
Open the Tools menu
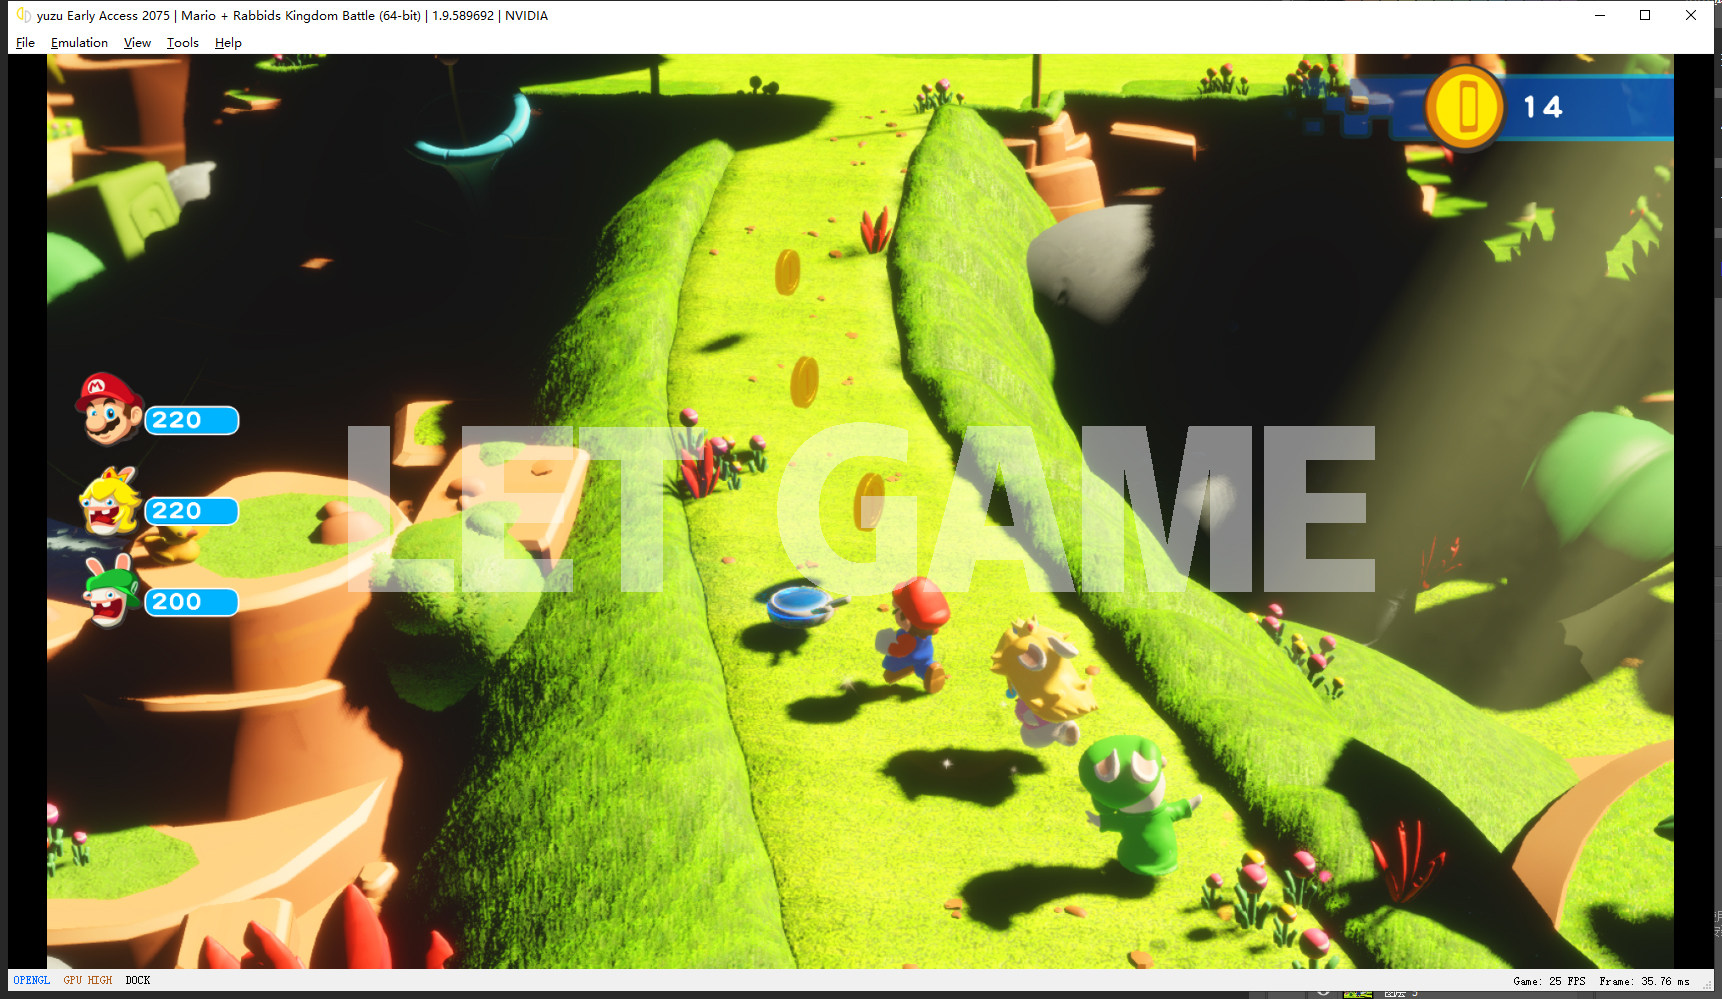[x=182, y=43]
